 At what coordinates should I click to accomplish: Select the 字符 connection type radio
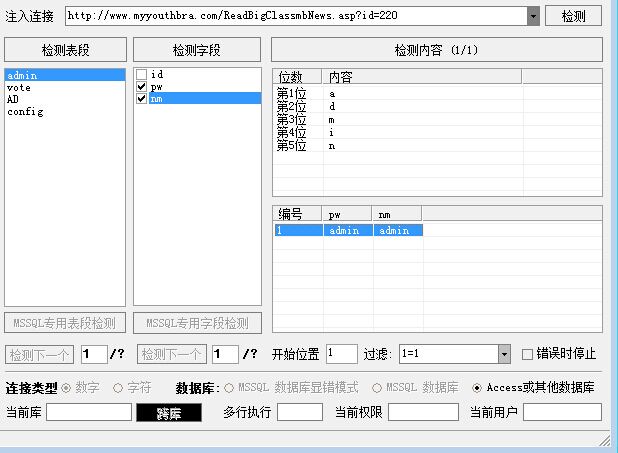point(118,388)
